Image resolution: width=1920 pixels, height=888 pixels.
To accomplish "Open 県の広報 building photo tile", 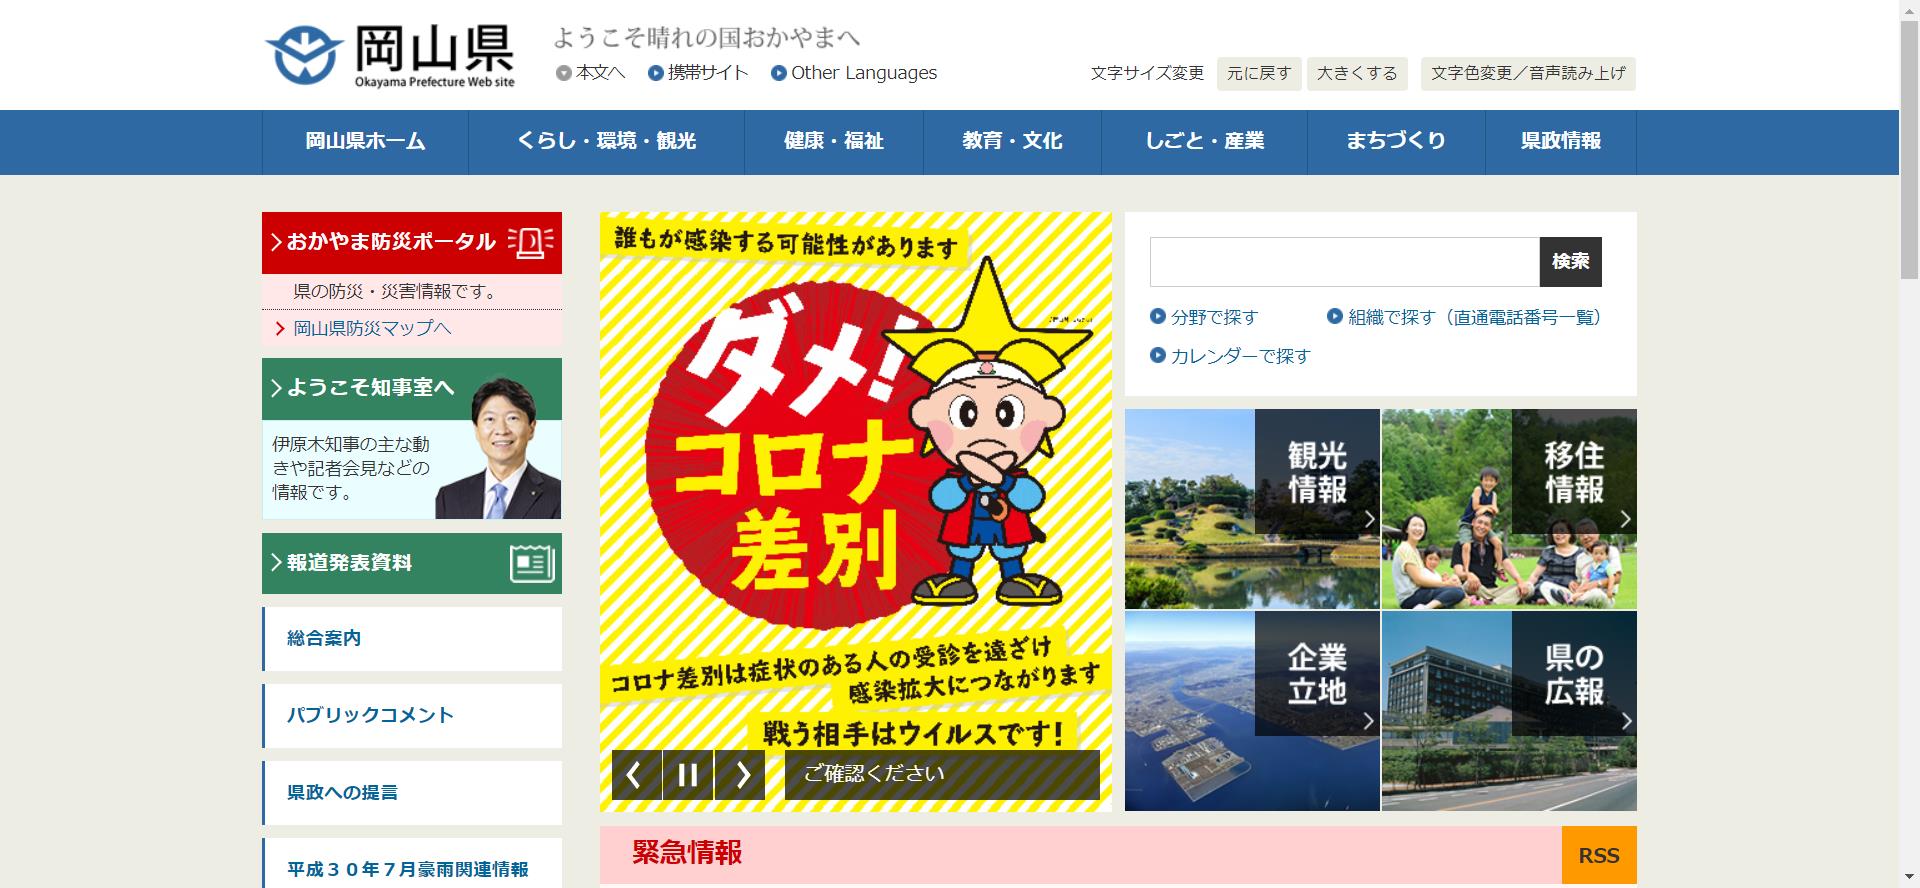I will point(1509,711).
